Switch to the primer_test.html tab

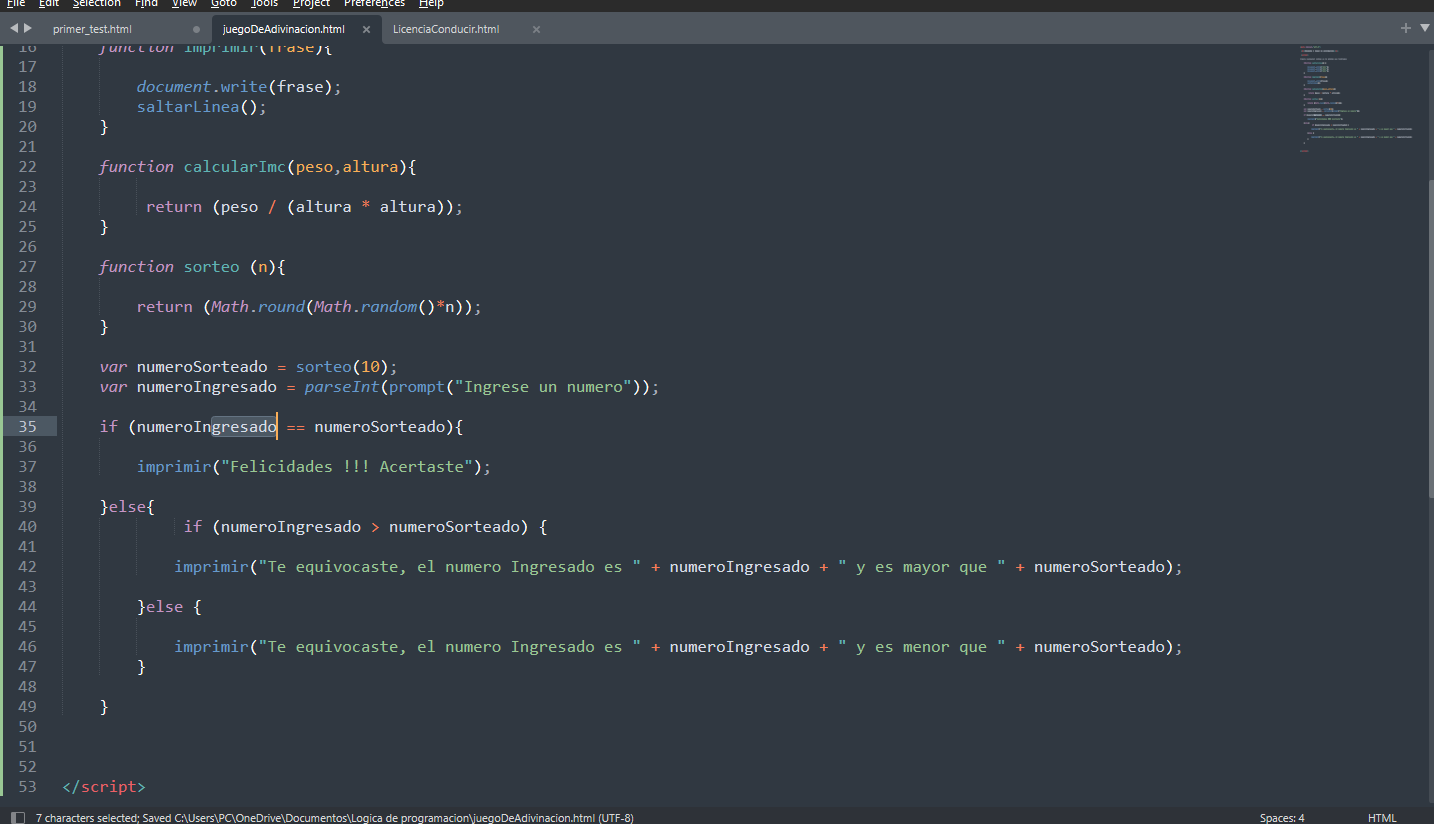[92, 30]
